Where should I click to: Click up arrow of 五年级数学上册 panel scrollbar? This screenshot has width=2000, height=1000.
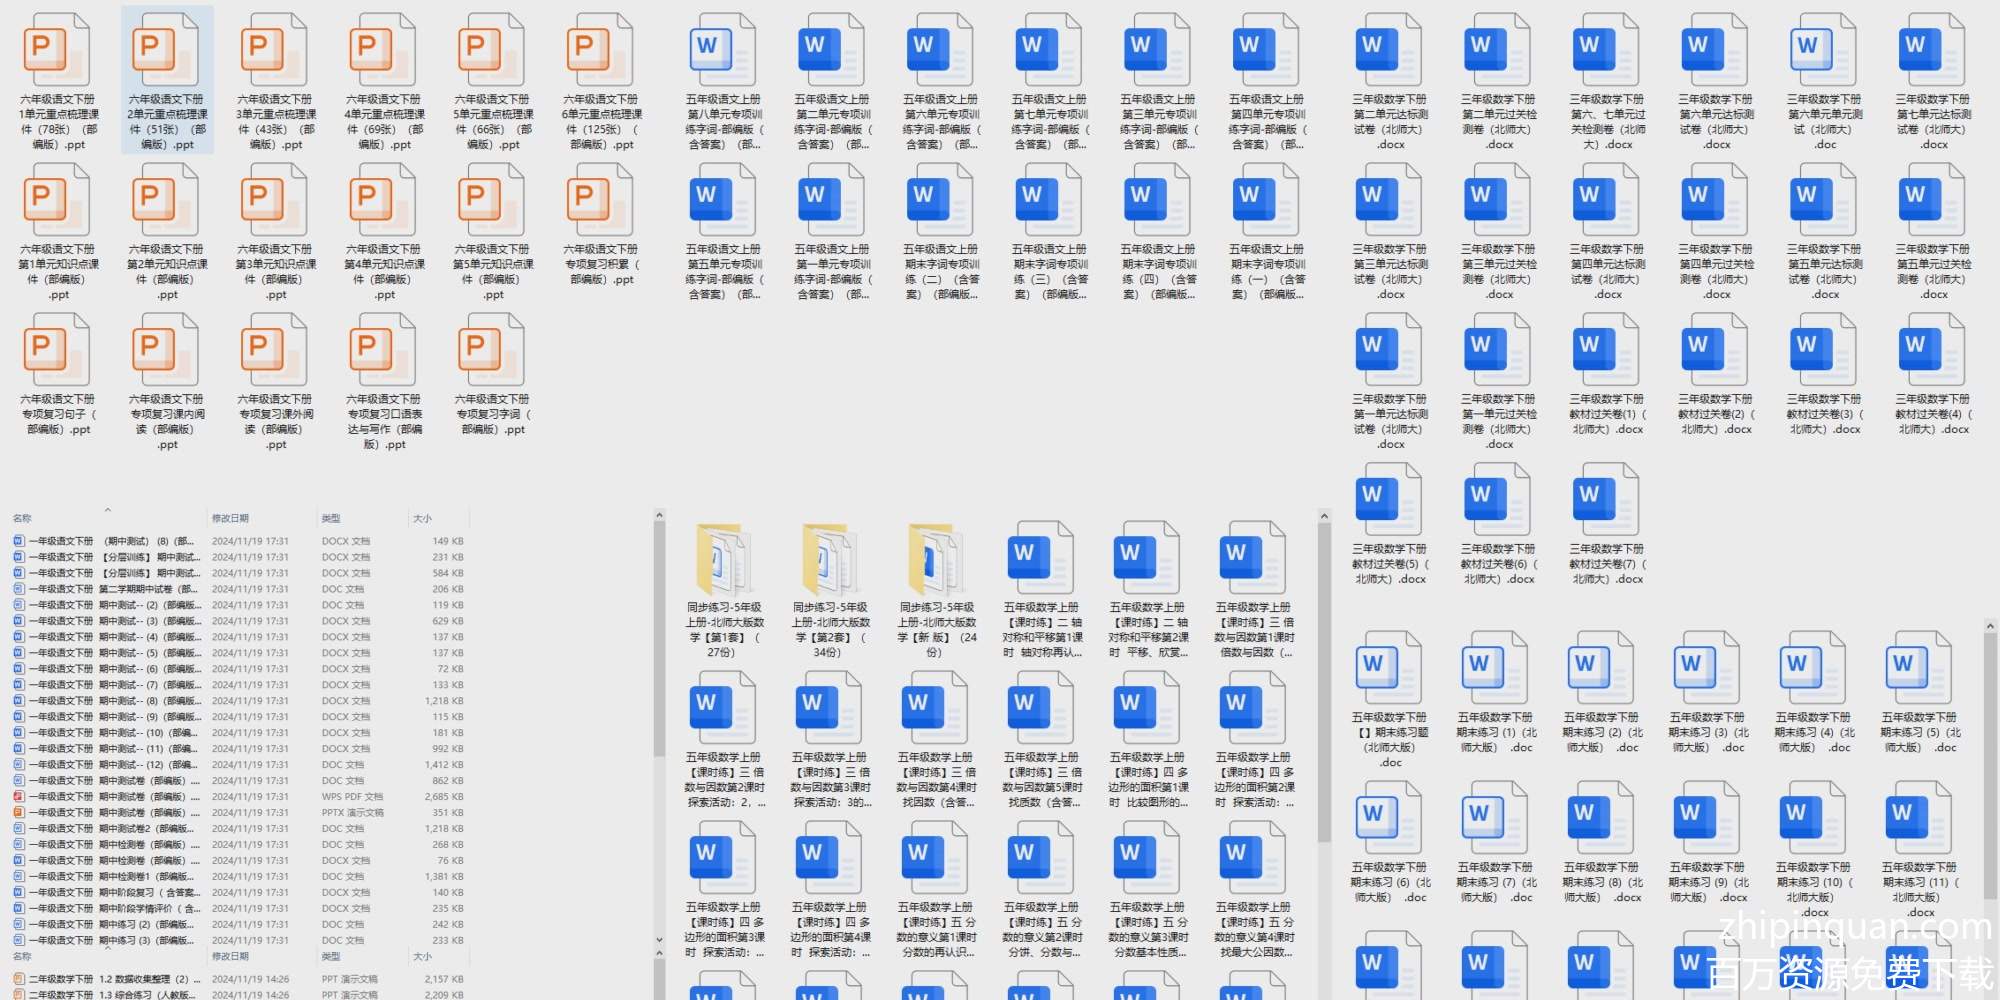(x=1324, y=516)
